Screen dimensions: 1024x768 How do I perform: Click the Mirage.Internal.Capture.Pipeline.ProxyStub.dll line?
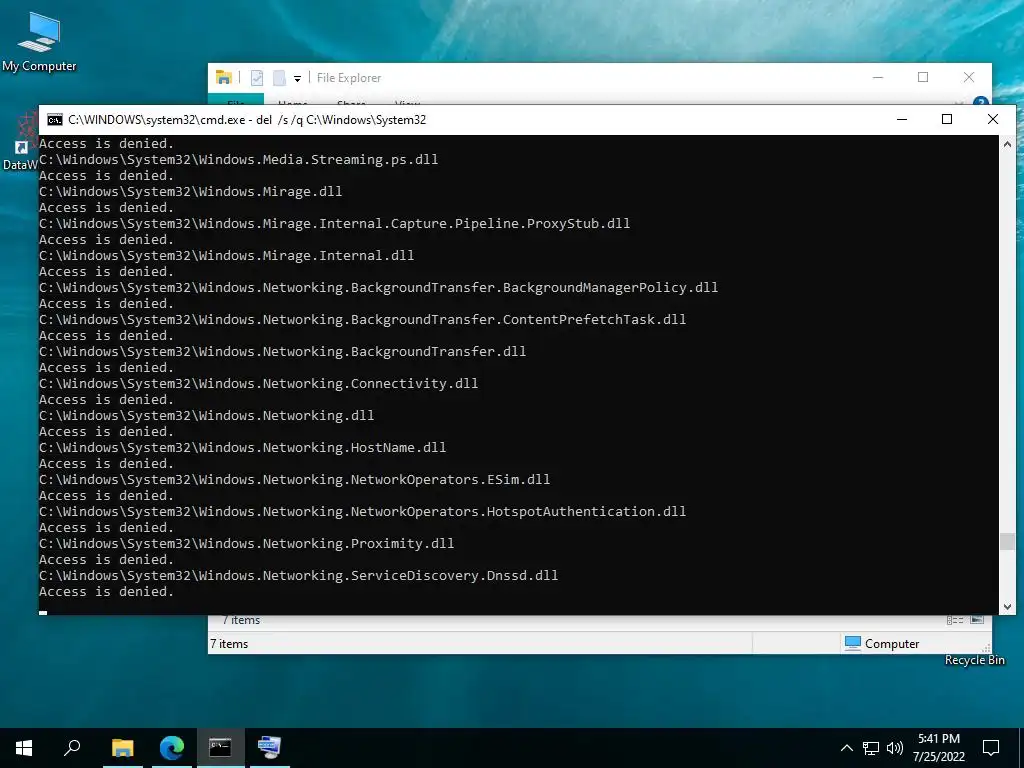point(335,223)
